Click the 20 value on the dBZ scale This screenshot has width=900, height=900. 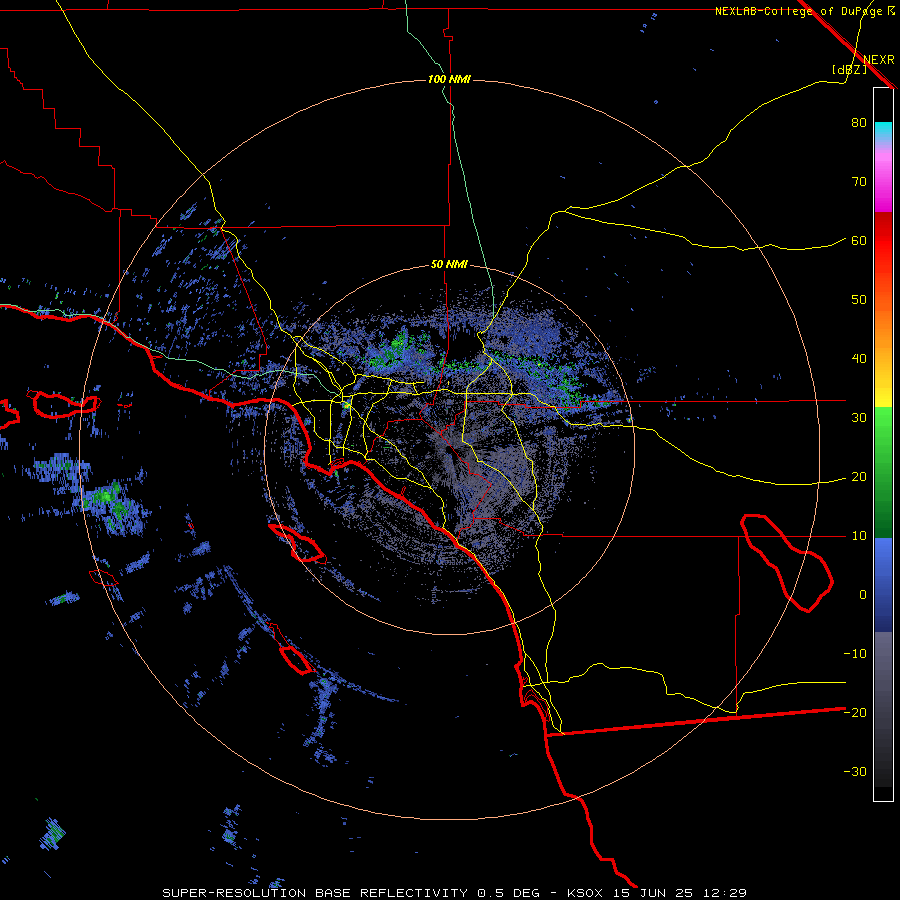tap(859, 477)
